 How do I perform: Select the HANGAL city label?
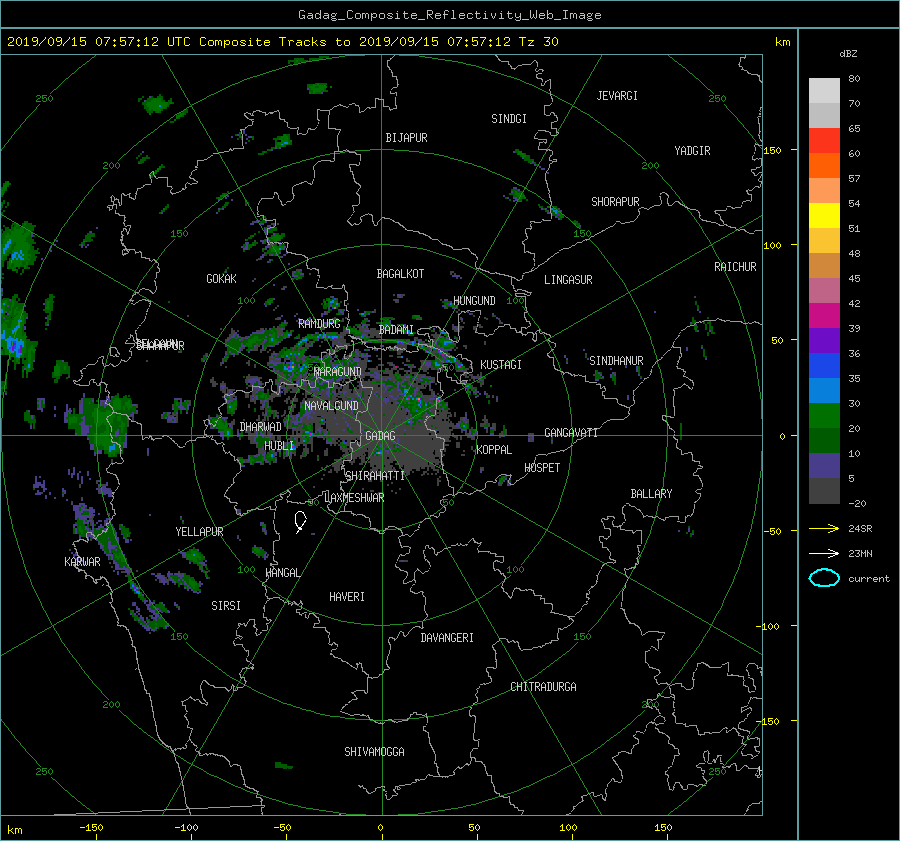coord(282,573)
